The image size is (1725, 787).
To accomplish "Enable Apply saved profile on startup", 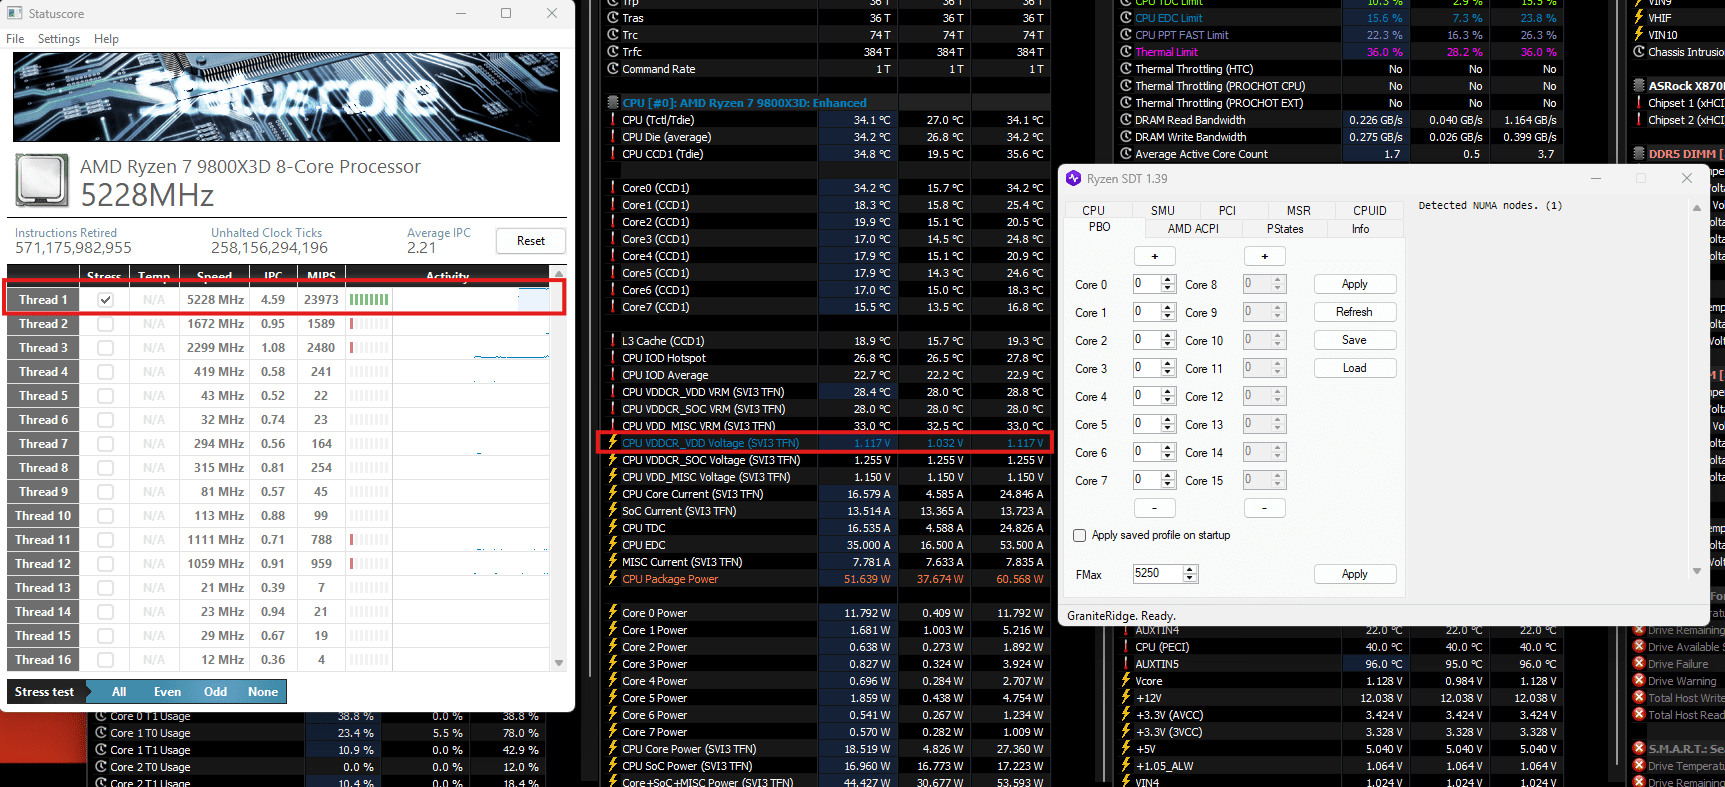I will (x=1080, y=536).
